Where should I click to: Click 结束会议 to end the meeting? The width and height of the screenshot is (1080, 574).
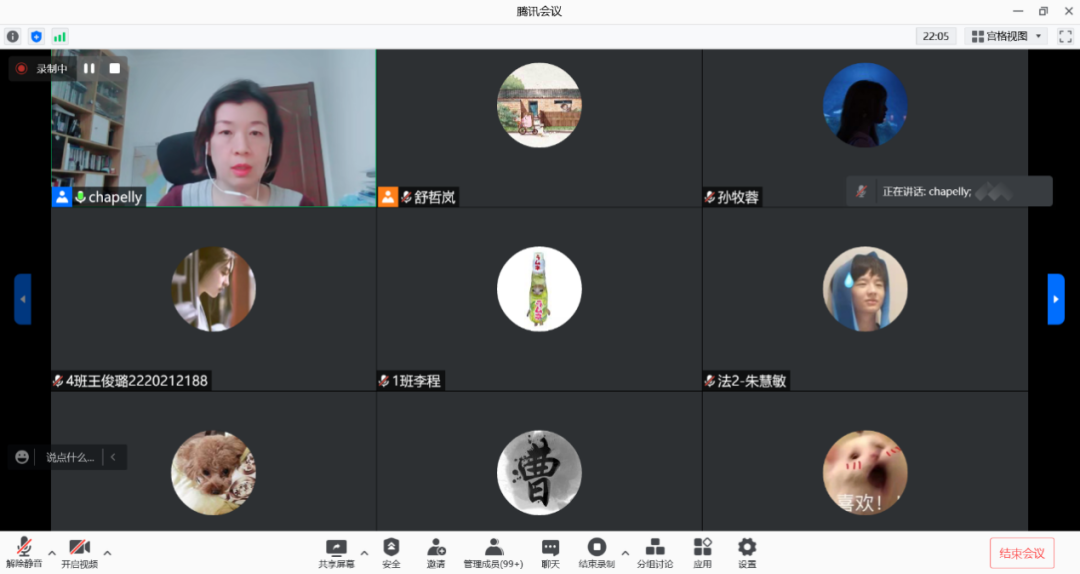click(1021, 553)
